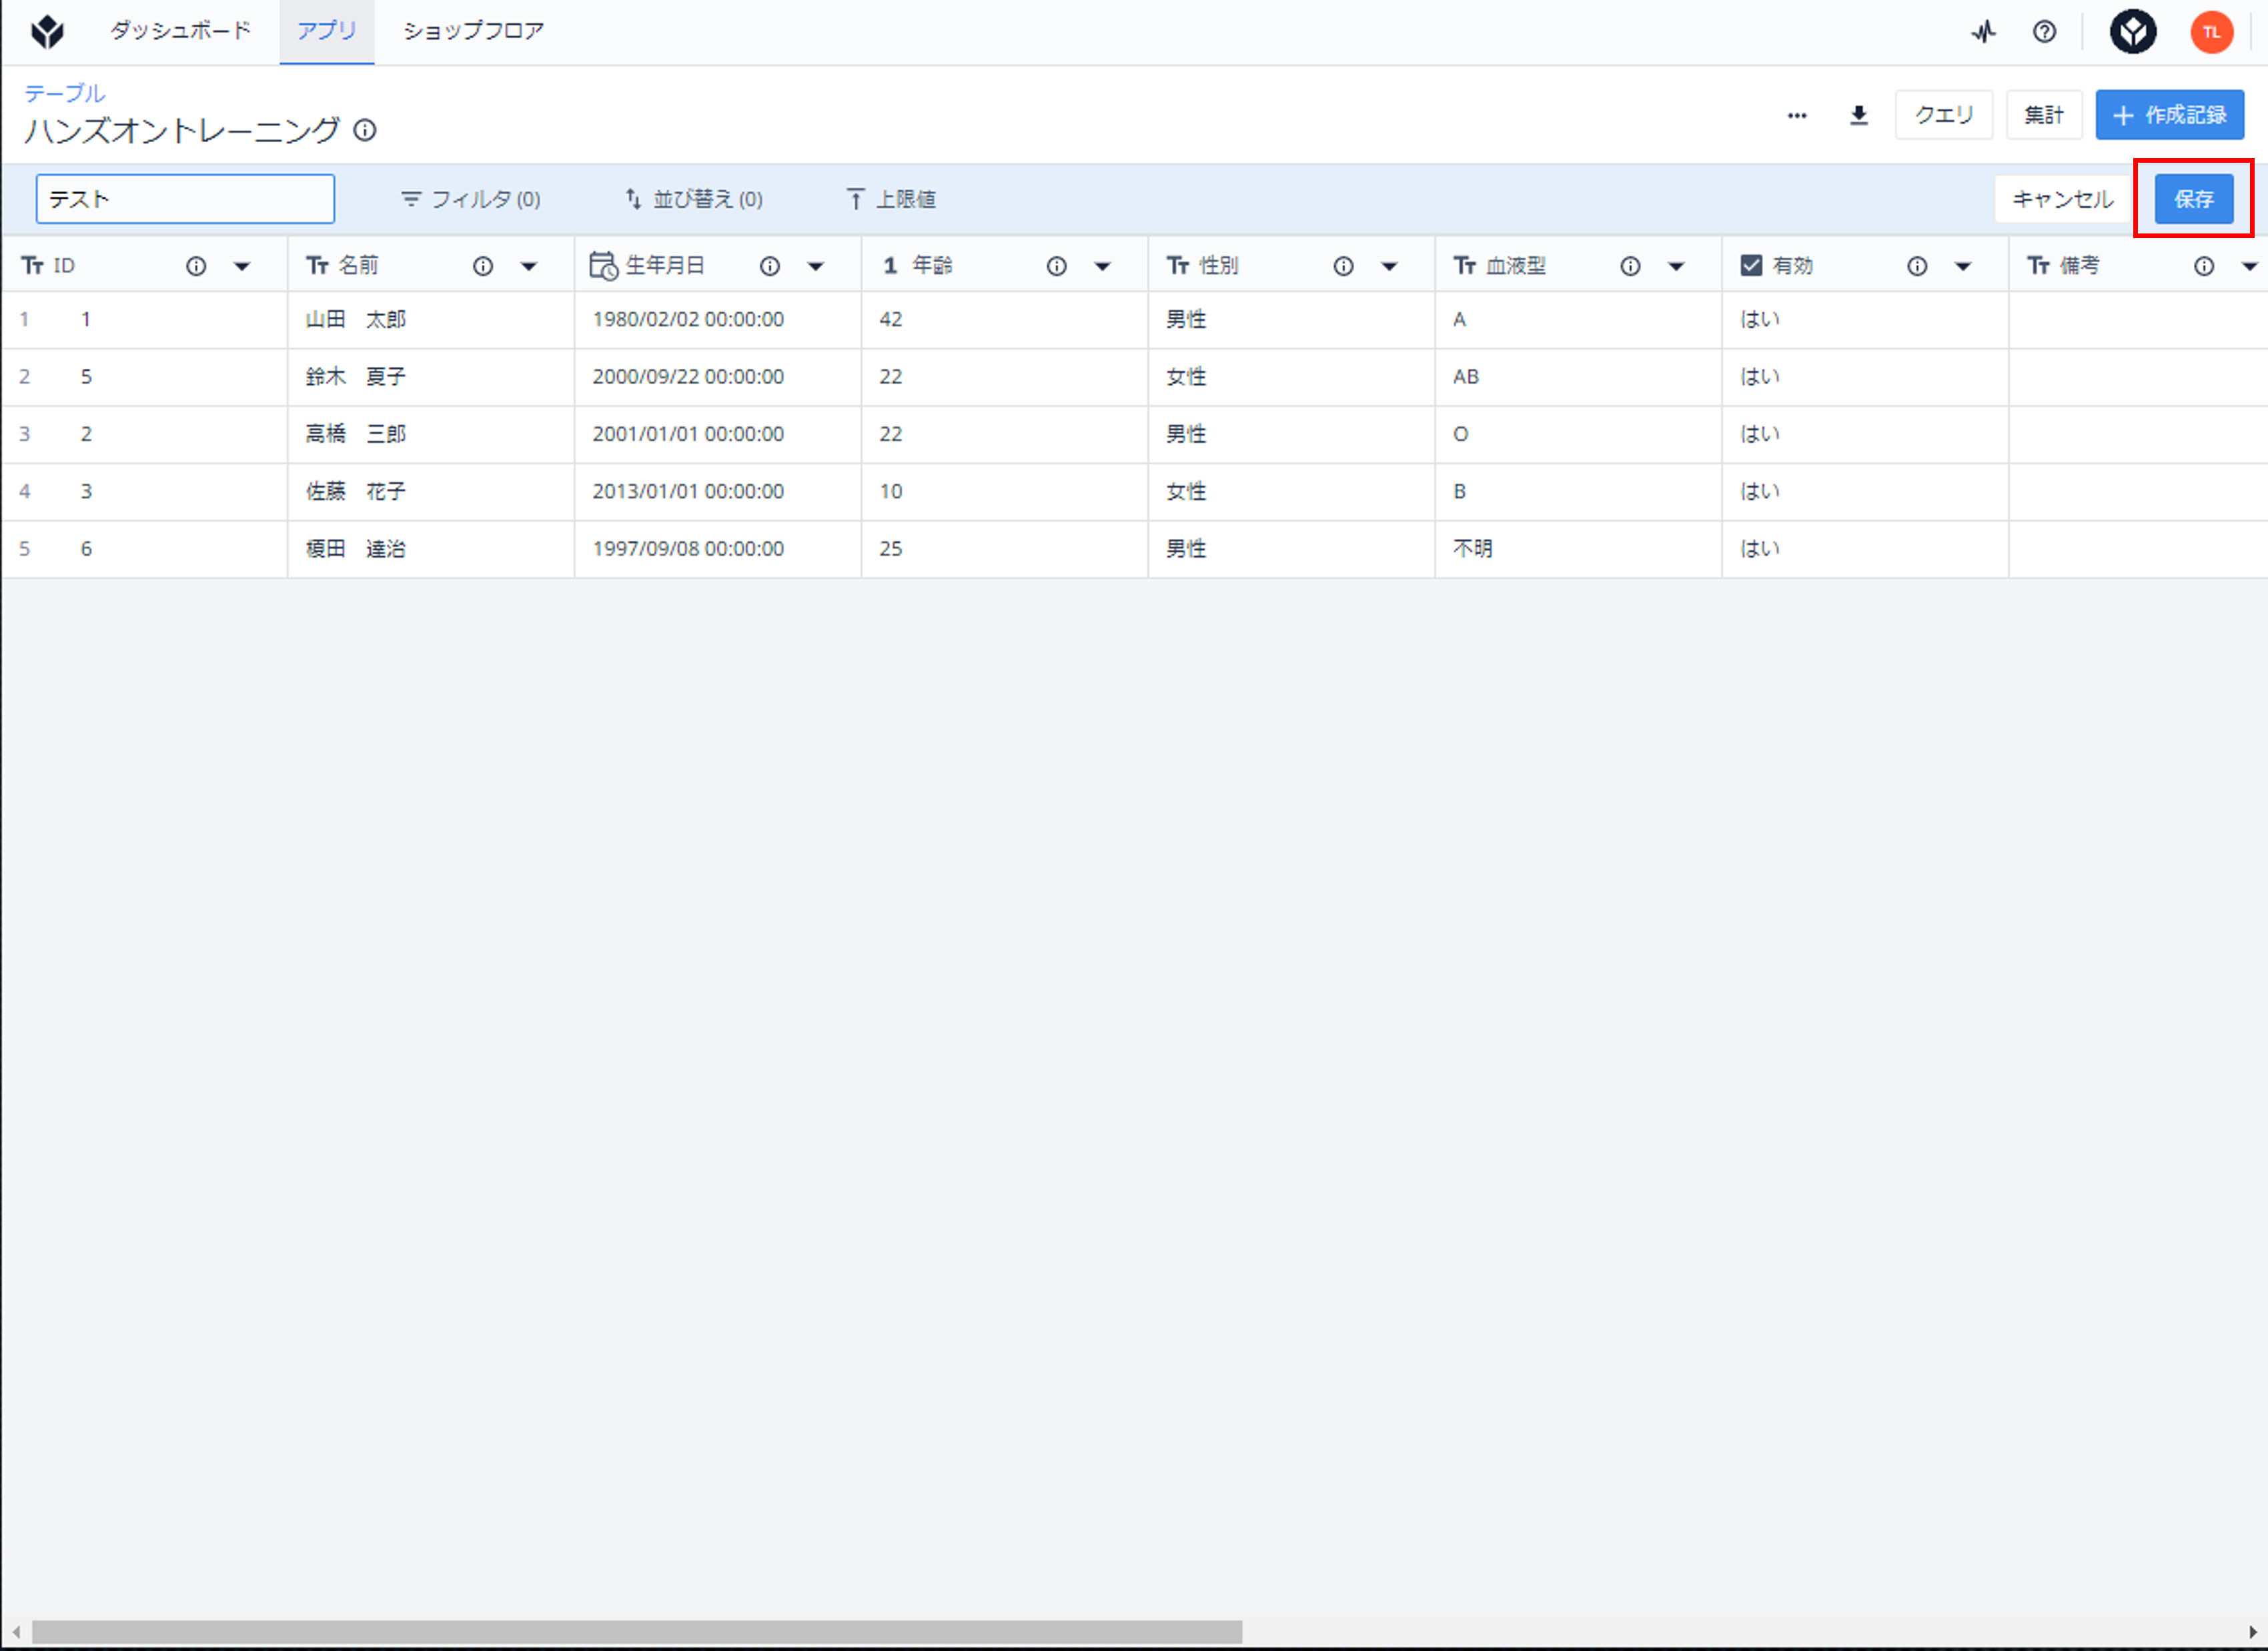The image size is (2268, 1651).
Task: Open the 血液型 column dropdown arrow
Action: (1676, 266)
